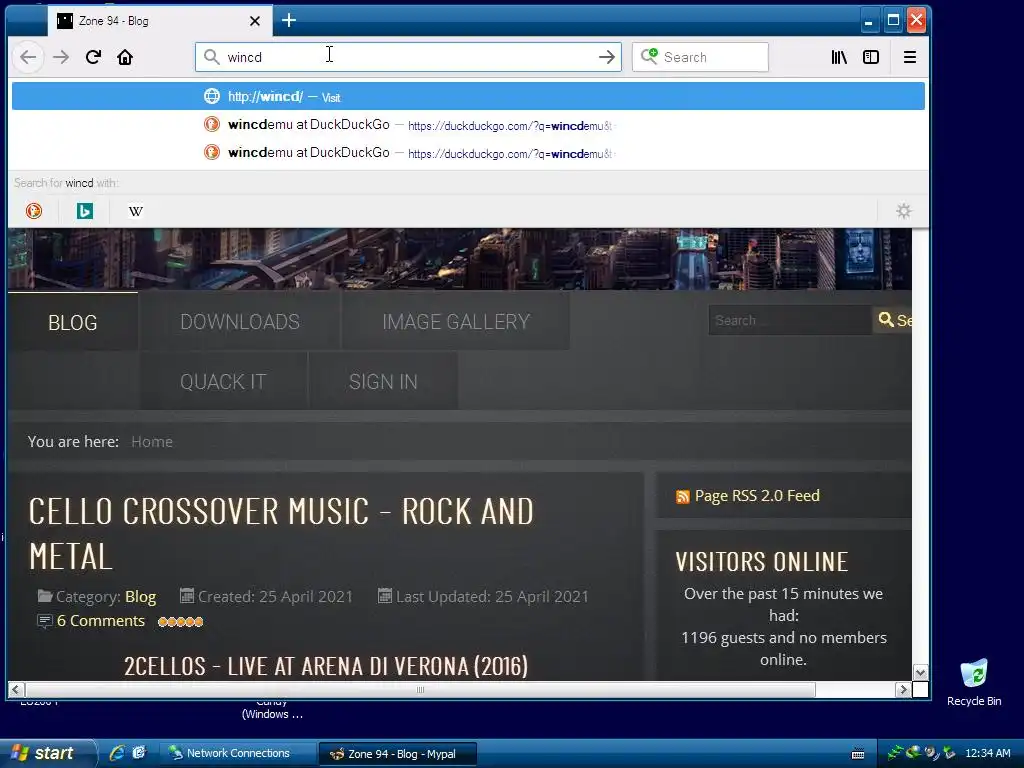The width and height of the screenshot is (1024, 768).
Task: Go back with the browser back arrow
Action: 28,57
